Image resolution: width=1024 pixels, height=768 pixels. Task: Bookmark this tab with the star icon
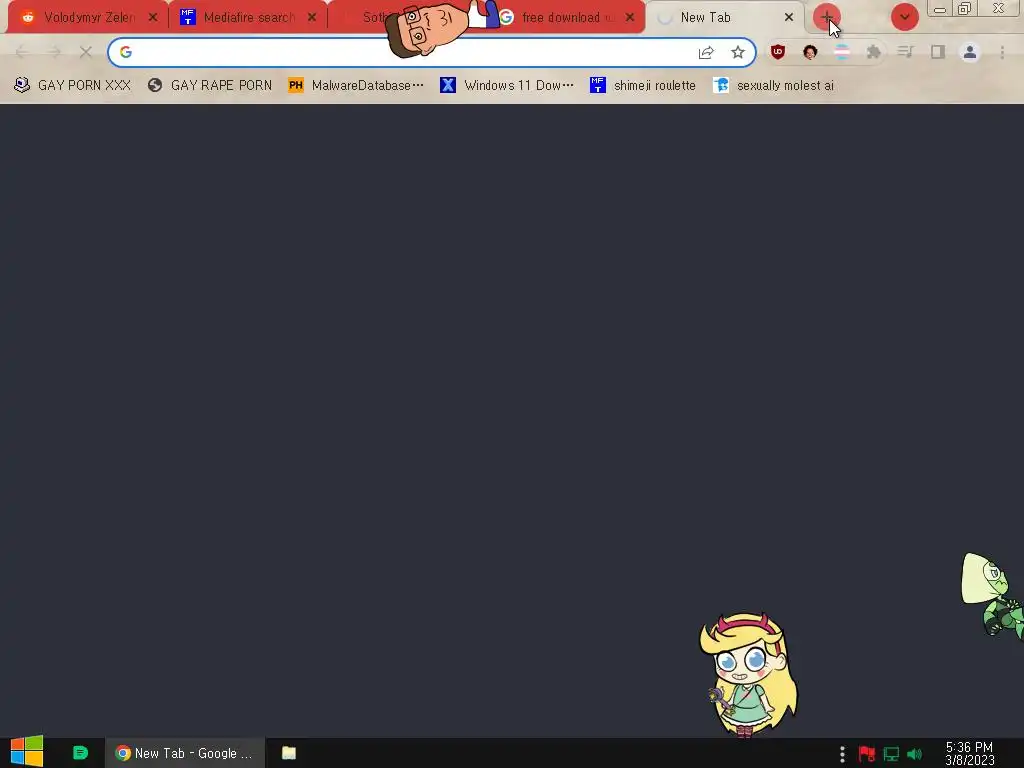(738, 52)
